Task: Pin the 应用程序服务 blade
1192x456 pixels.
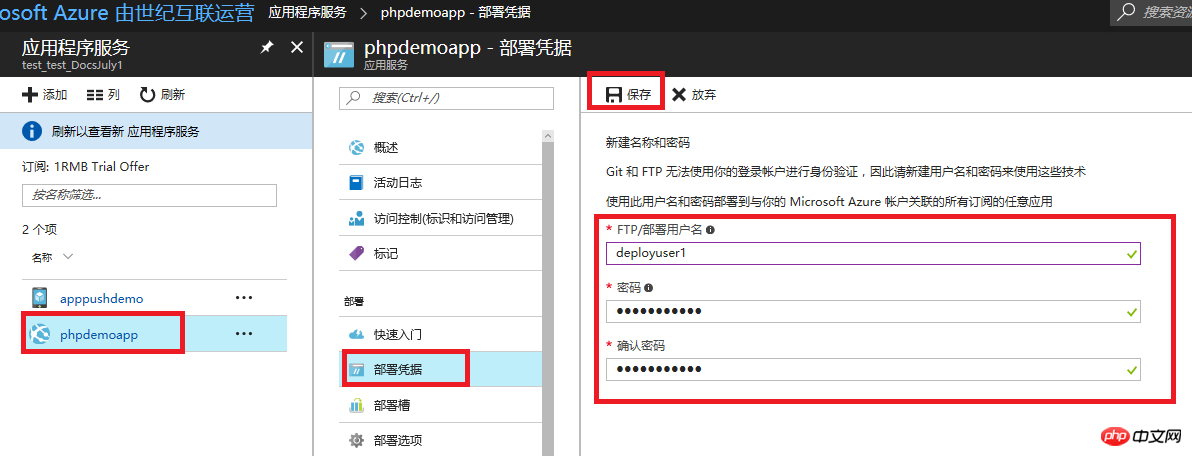Action: click(267, 47)
